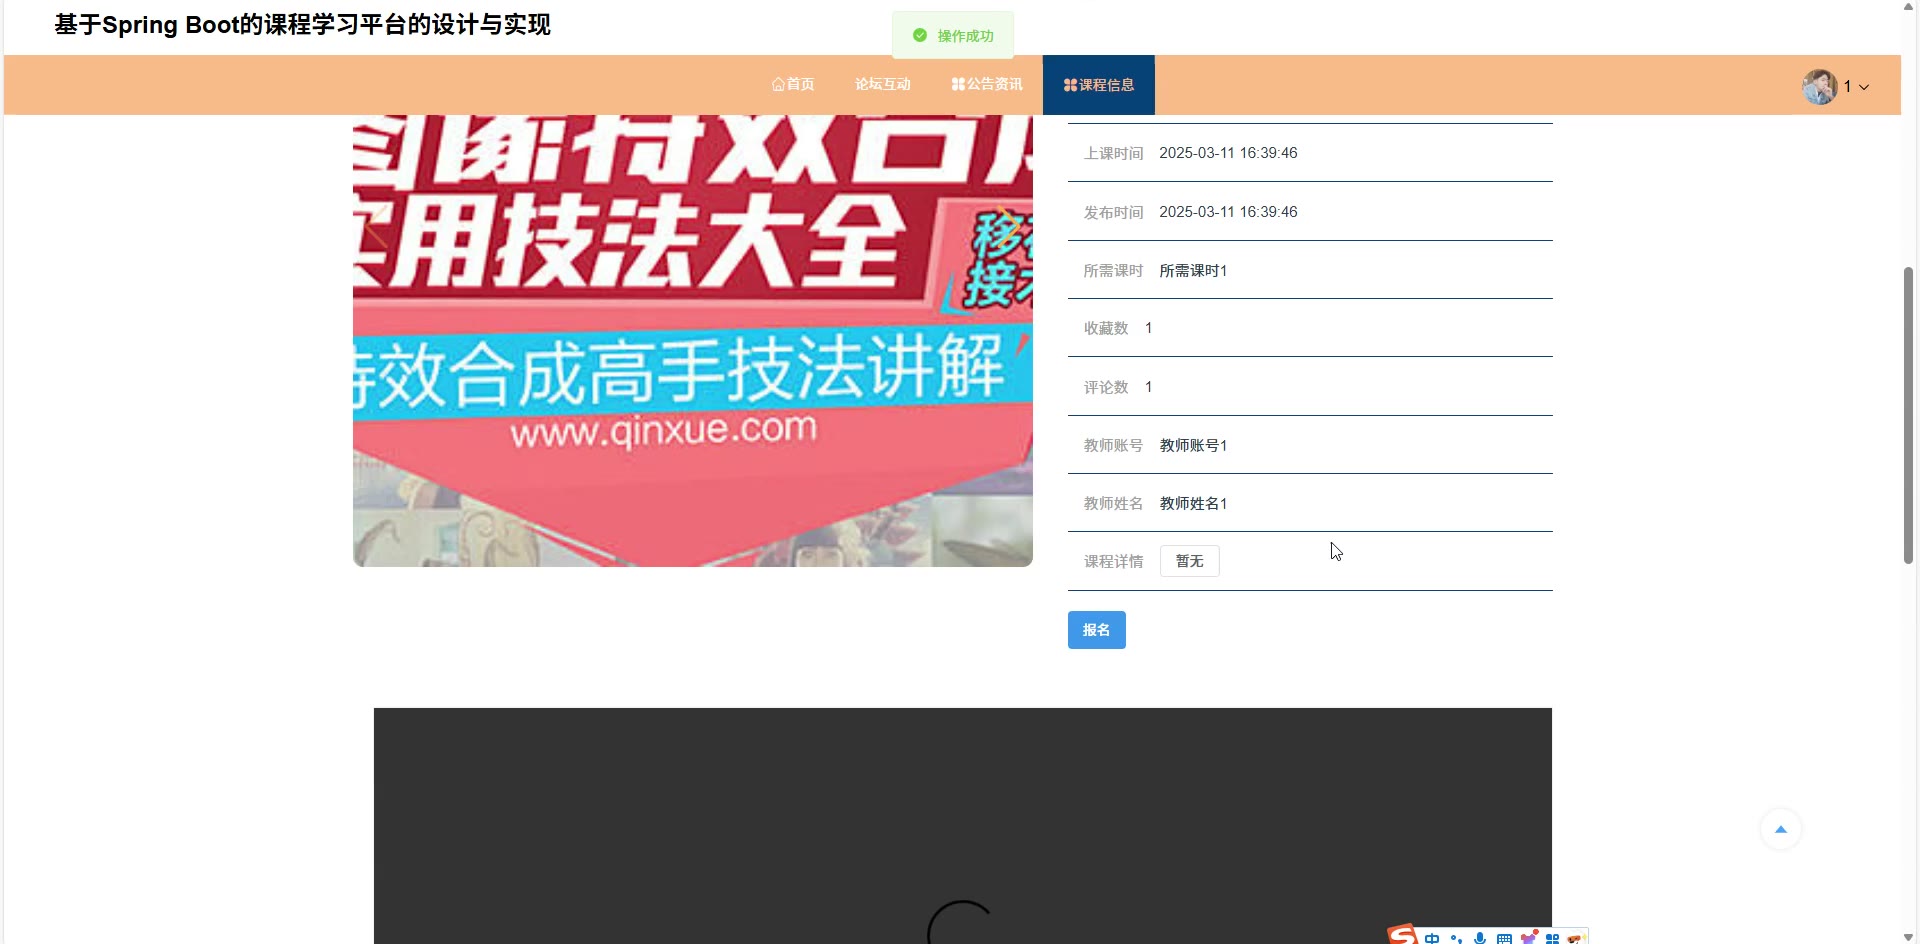The image size is (1920, 944).
Task: Open the IME toolbox grid icon
Action: (1552, 938)
